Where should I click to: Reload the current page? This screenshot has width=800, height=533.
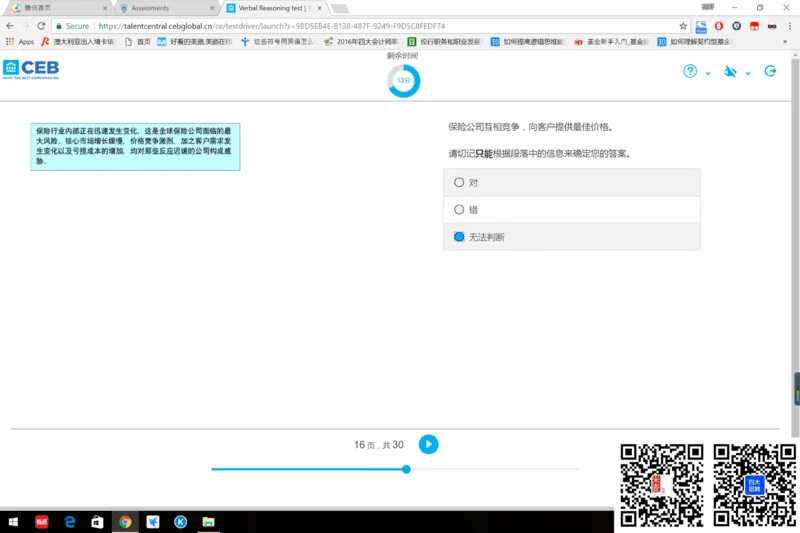click(41, 26)
